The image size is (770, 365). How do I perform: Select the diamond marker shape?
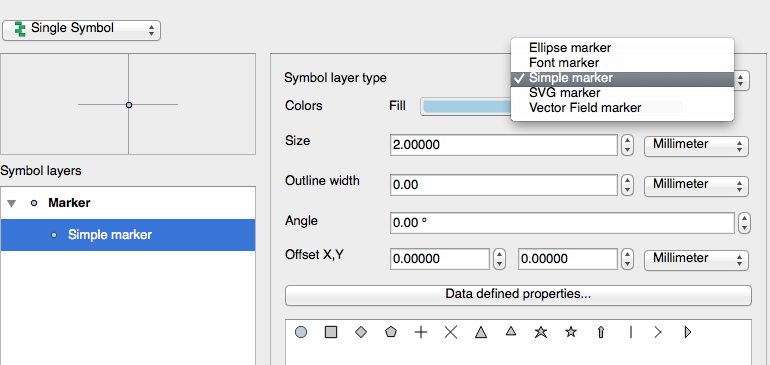click(x=361, y=333)
